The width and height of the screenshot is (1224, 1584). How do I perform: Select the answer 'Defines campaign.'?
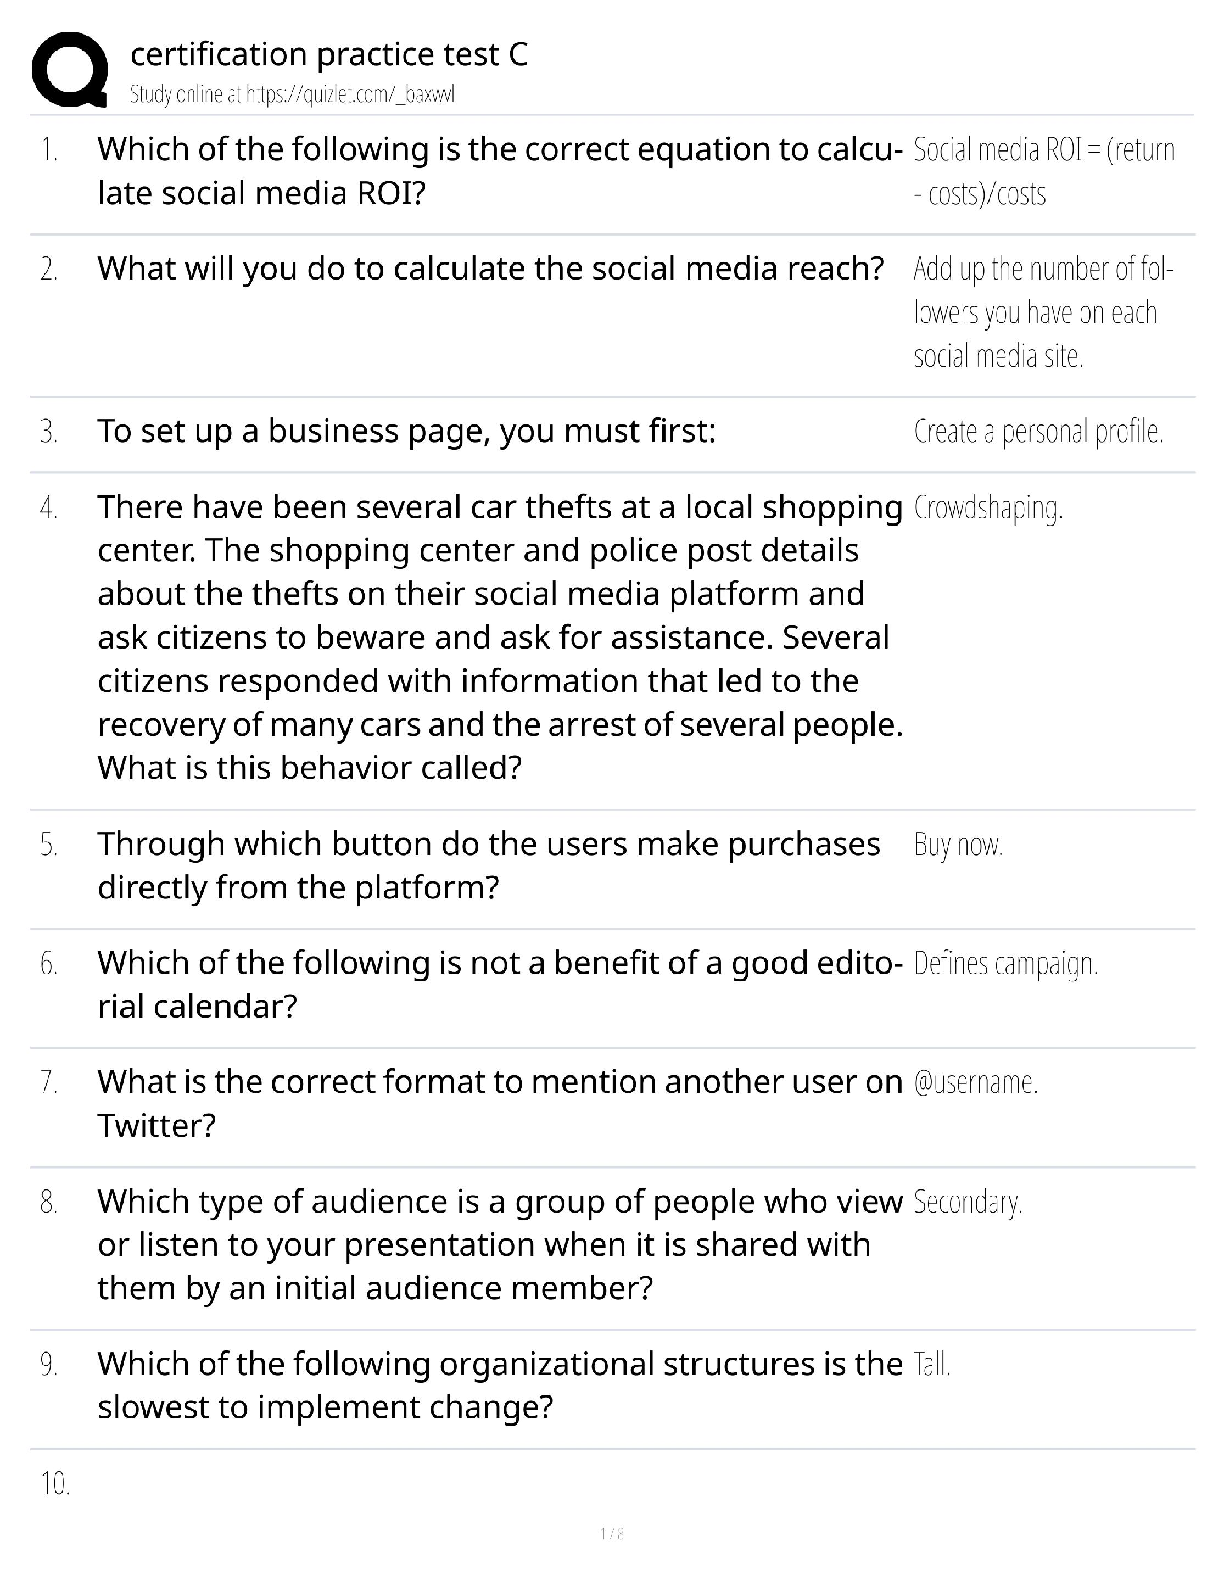point(1005,964)
